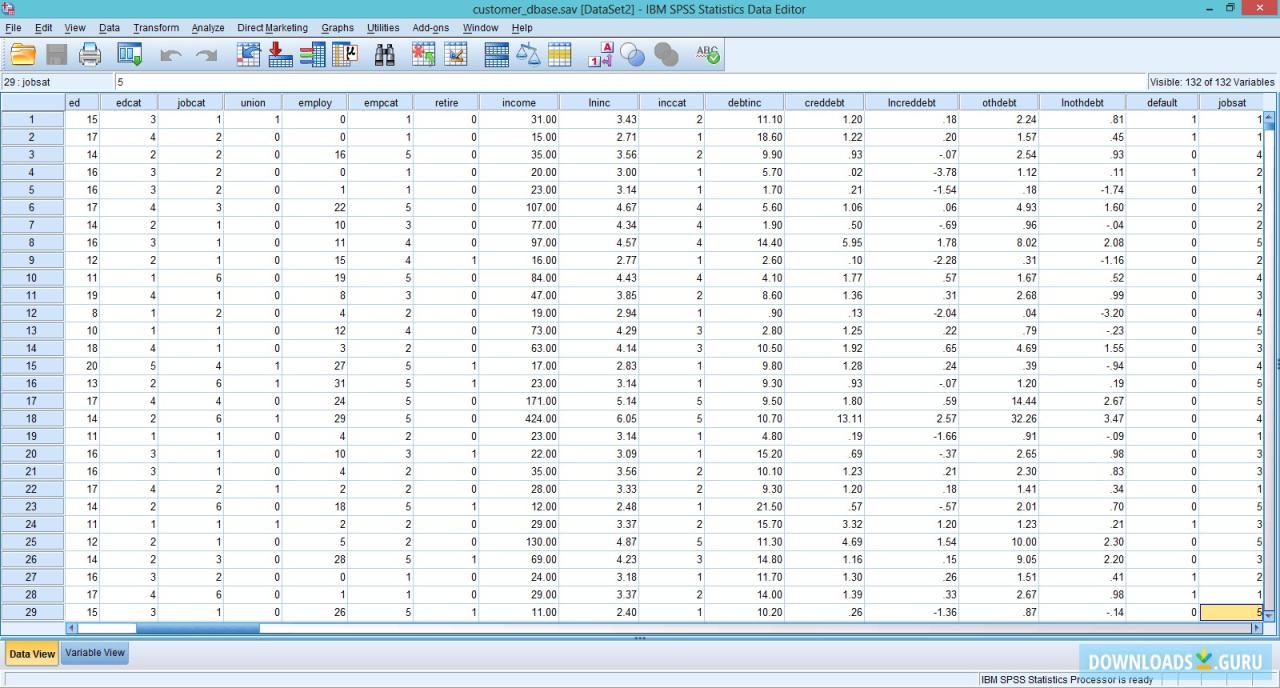Open the Utilities menu
The width and height of the screenshot is (1280, 688).
(383, 28)
